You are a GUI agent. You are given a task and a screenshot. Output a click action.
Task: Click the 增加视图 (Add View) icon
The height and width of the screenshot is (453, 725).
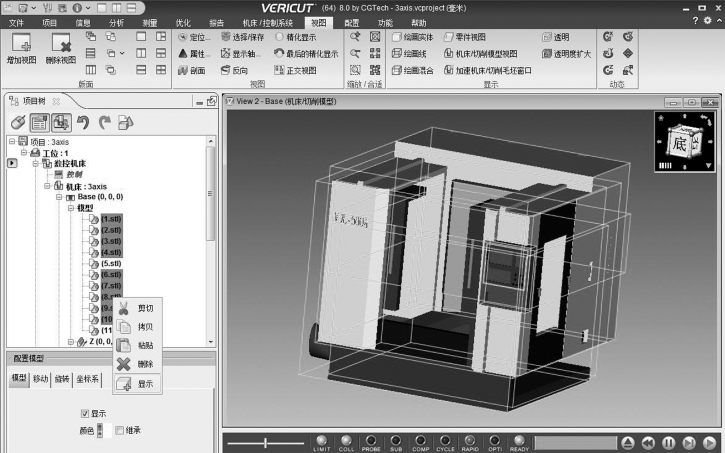click(x=22, y=46)
